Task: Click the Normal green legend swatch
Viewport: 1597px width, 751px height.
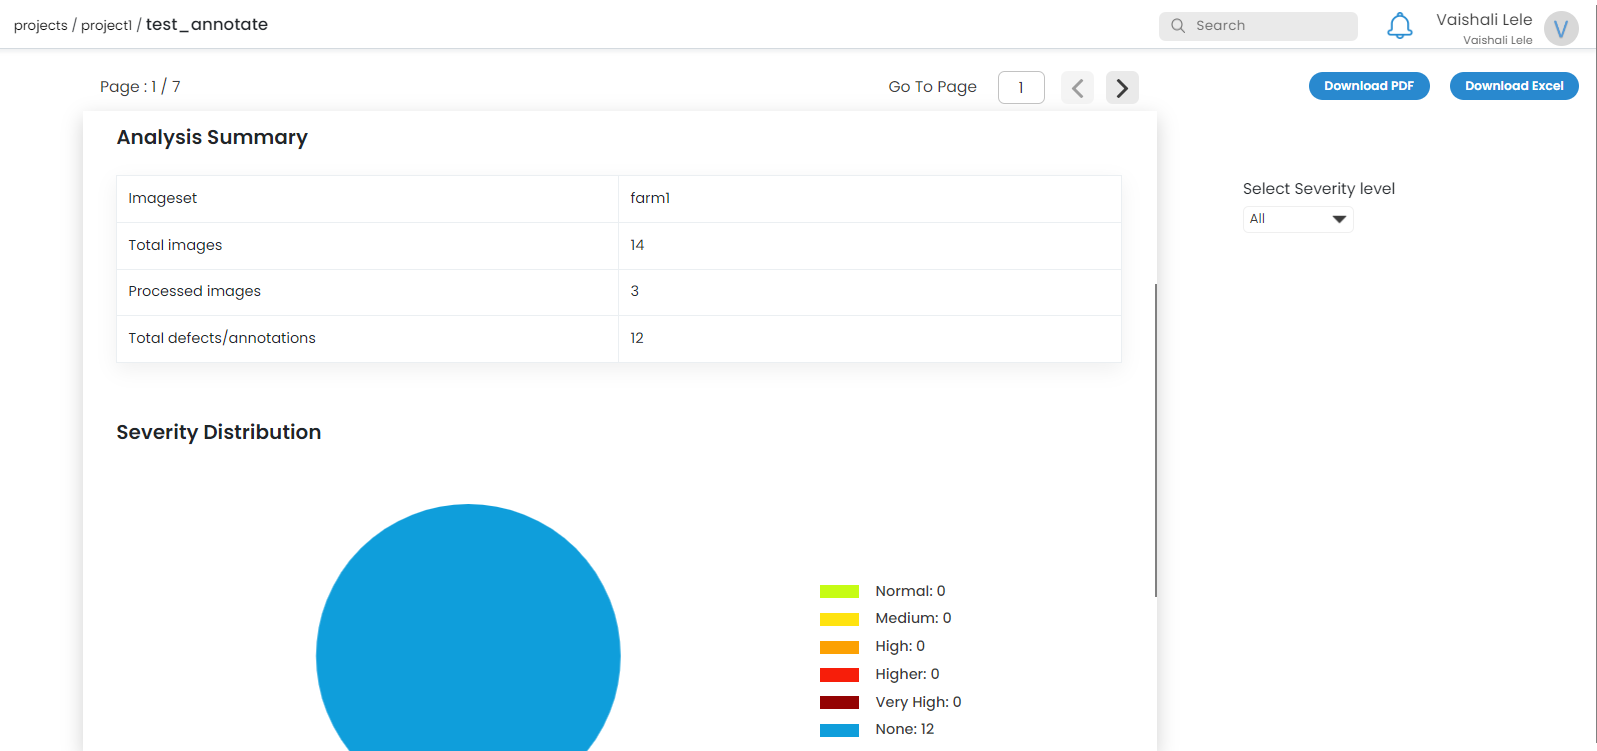Action: point(839,591)
